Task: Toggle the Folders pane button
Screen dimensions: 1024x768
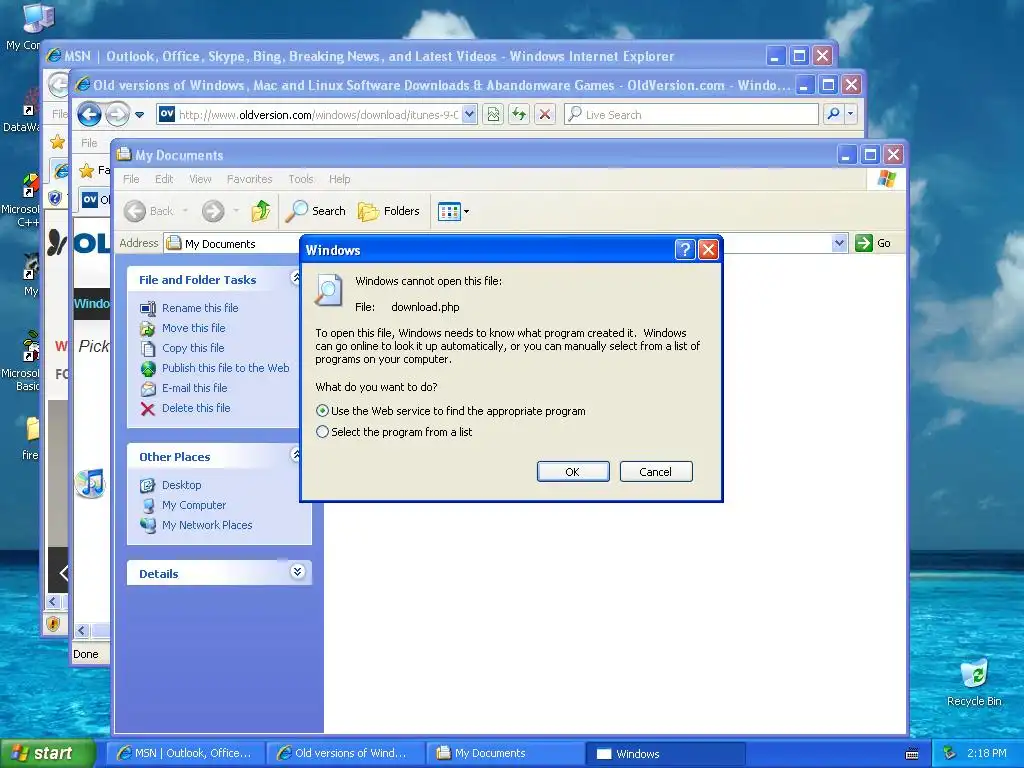Action: click(389, 211)
